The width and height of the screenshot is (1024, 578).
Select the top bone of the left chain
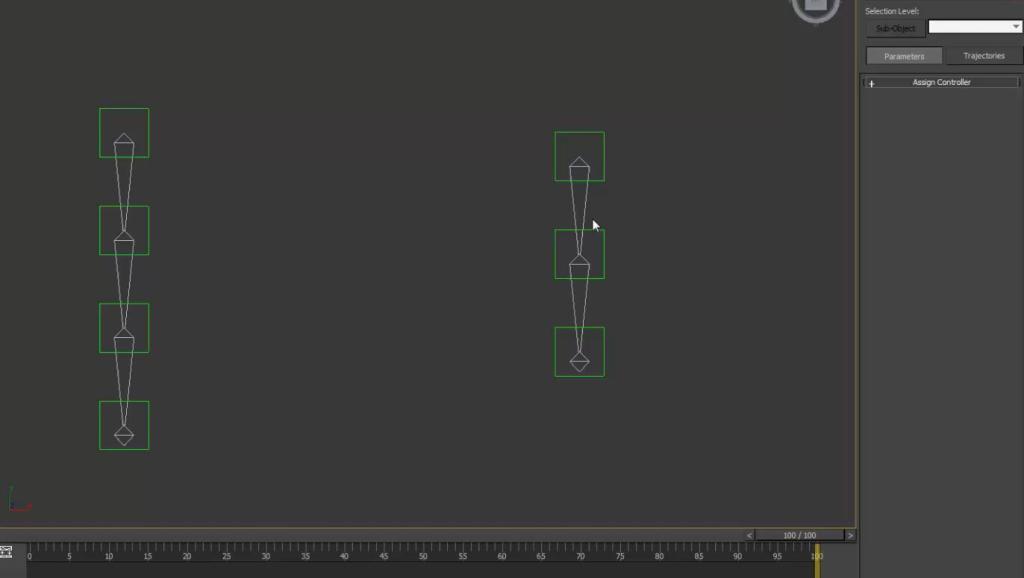[x=124, y=133]
